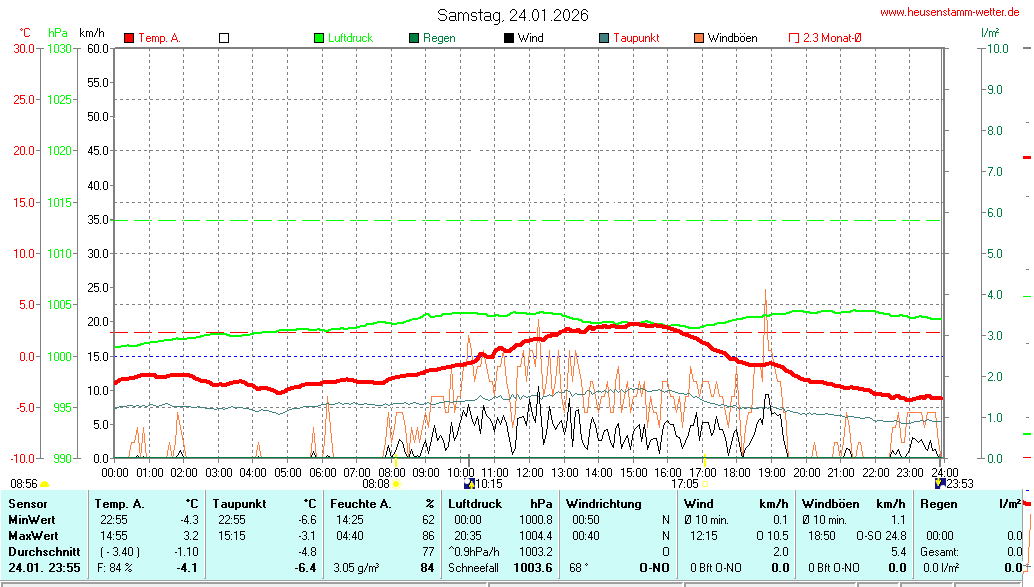Click the teal Taupunkt legend square

(604, 38)
